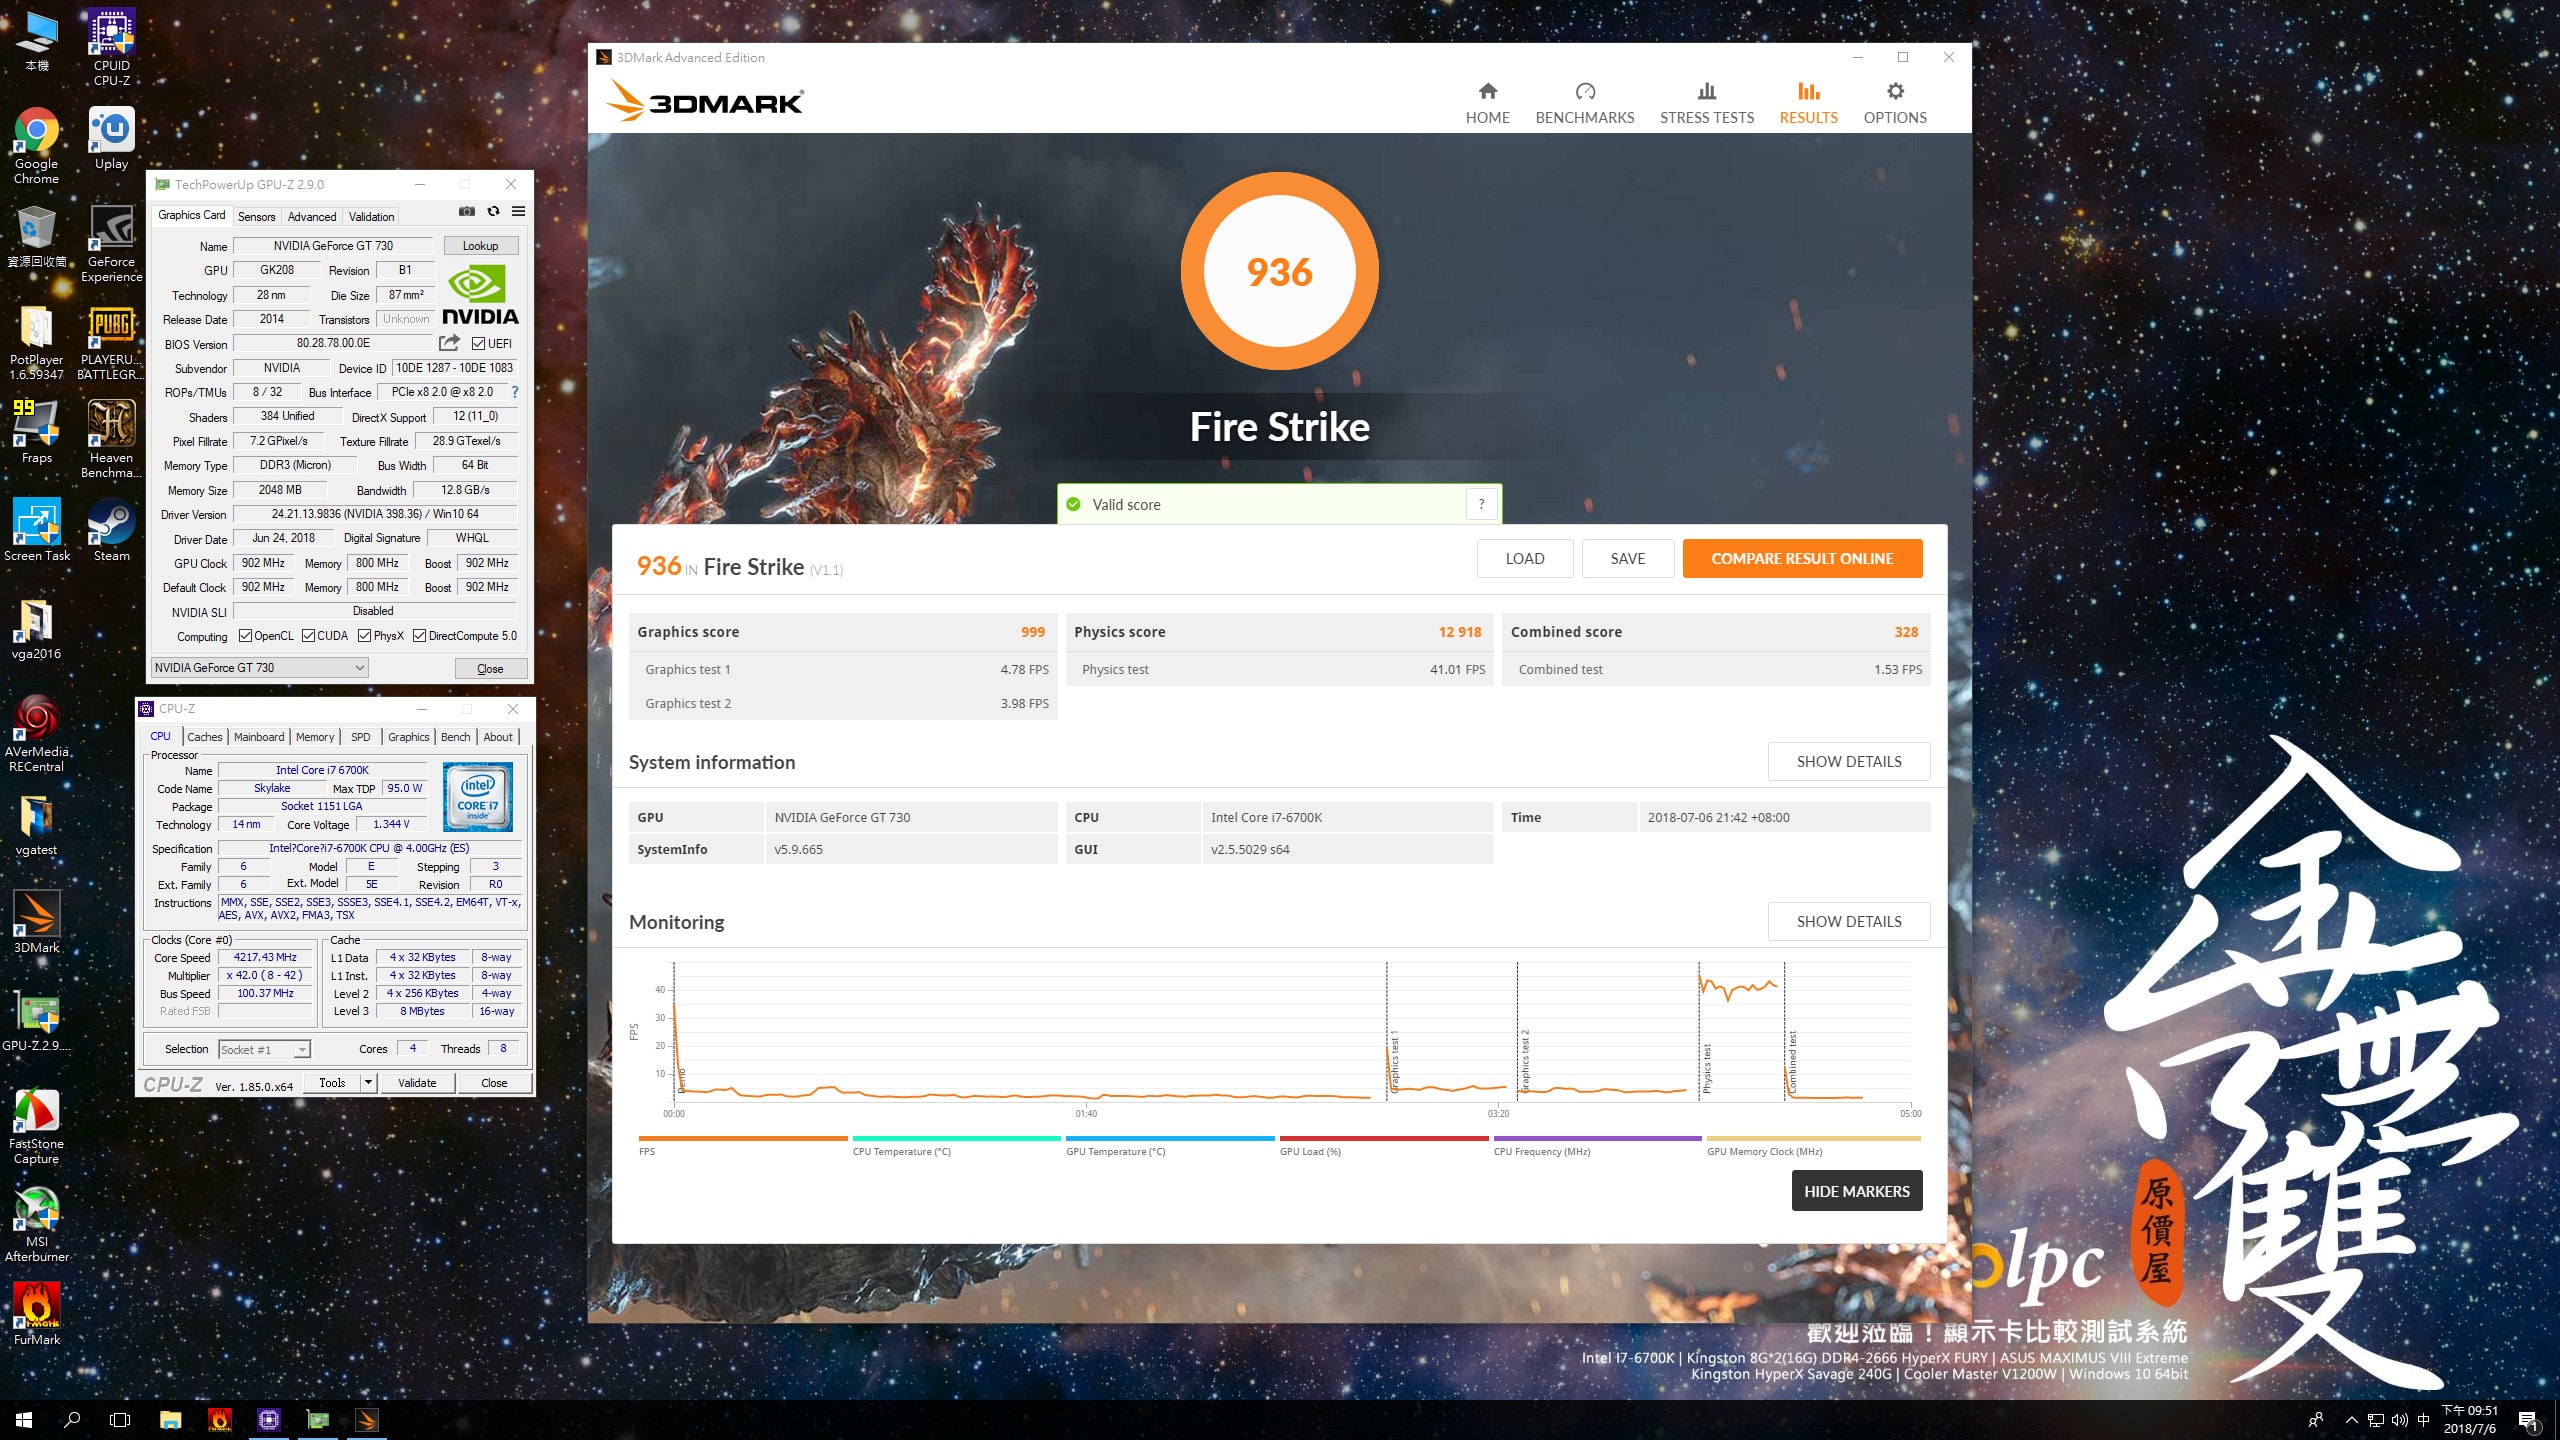The image size is (2560, 1440).
Task: Click SHOW DETAILS for Monitoring
Action: pyautogui.click(x=1848, y=921)
